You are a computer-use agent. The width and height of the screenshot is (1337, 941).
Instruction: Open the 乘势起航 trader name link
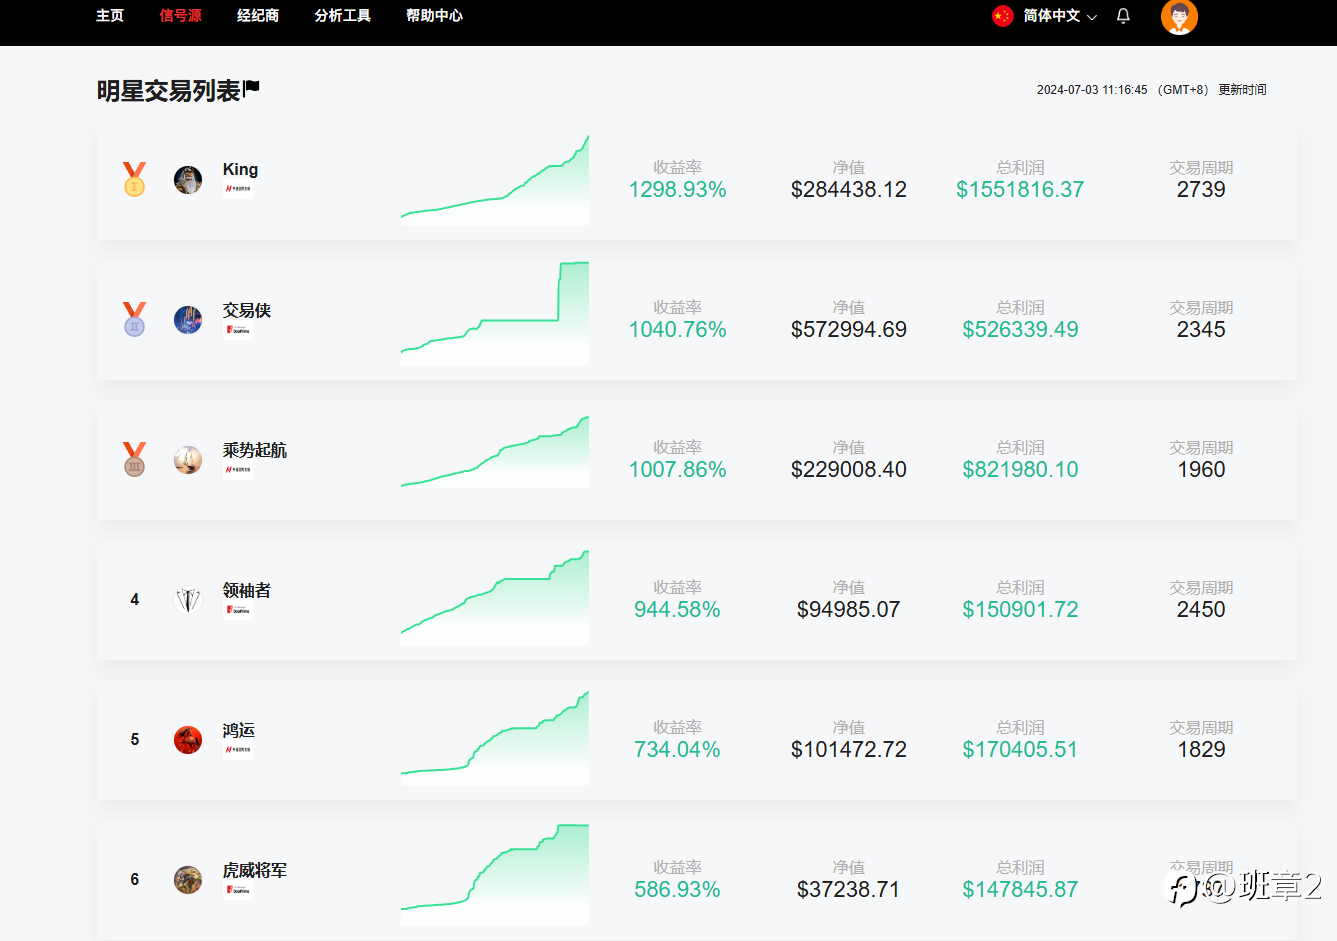[255, 450]
